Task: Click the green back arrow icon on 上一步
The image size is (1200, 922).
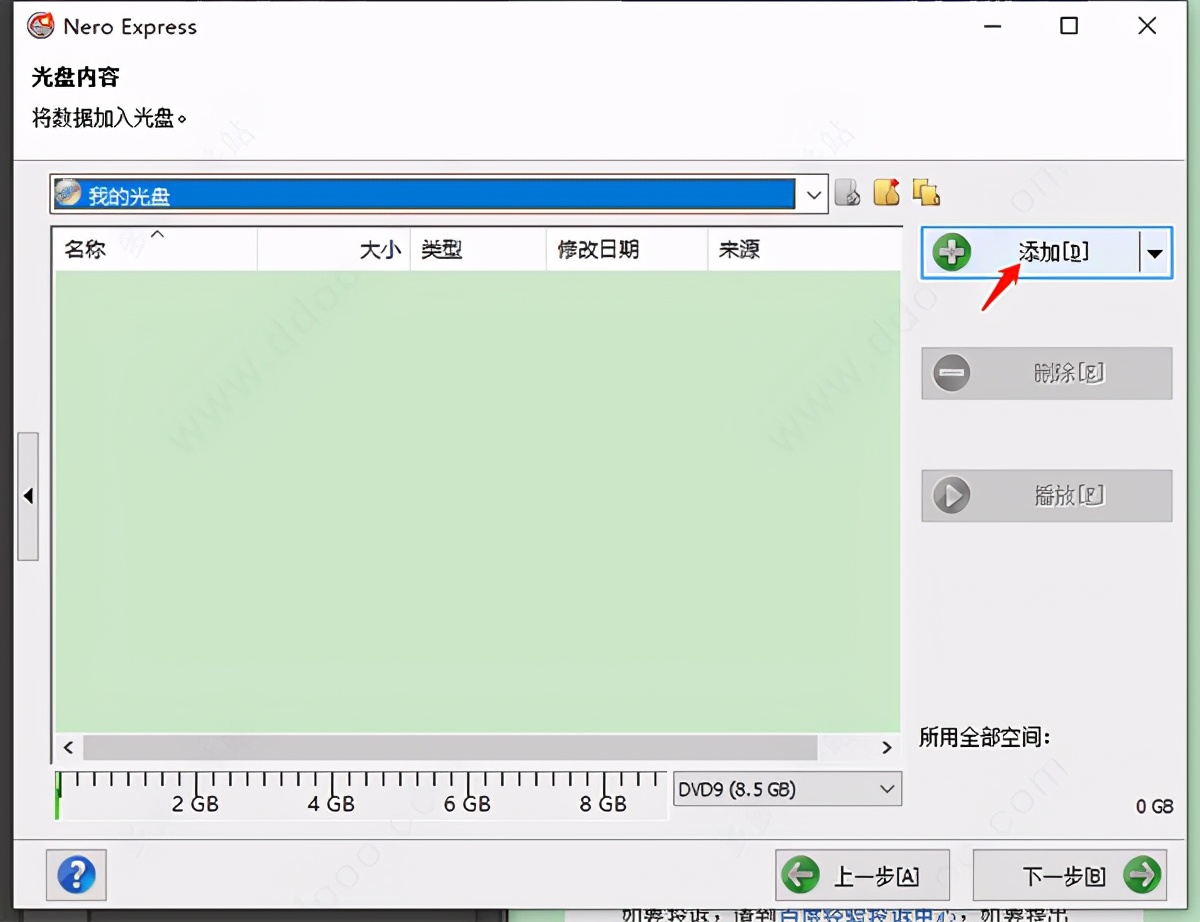Action: click(x=799, y=874)
